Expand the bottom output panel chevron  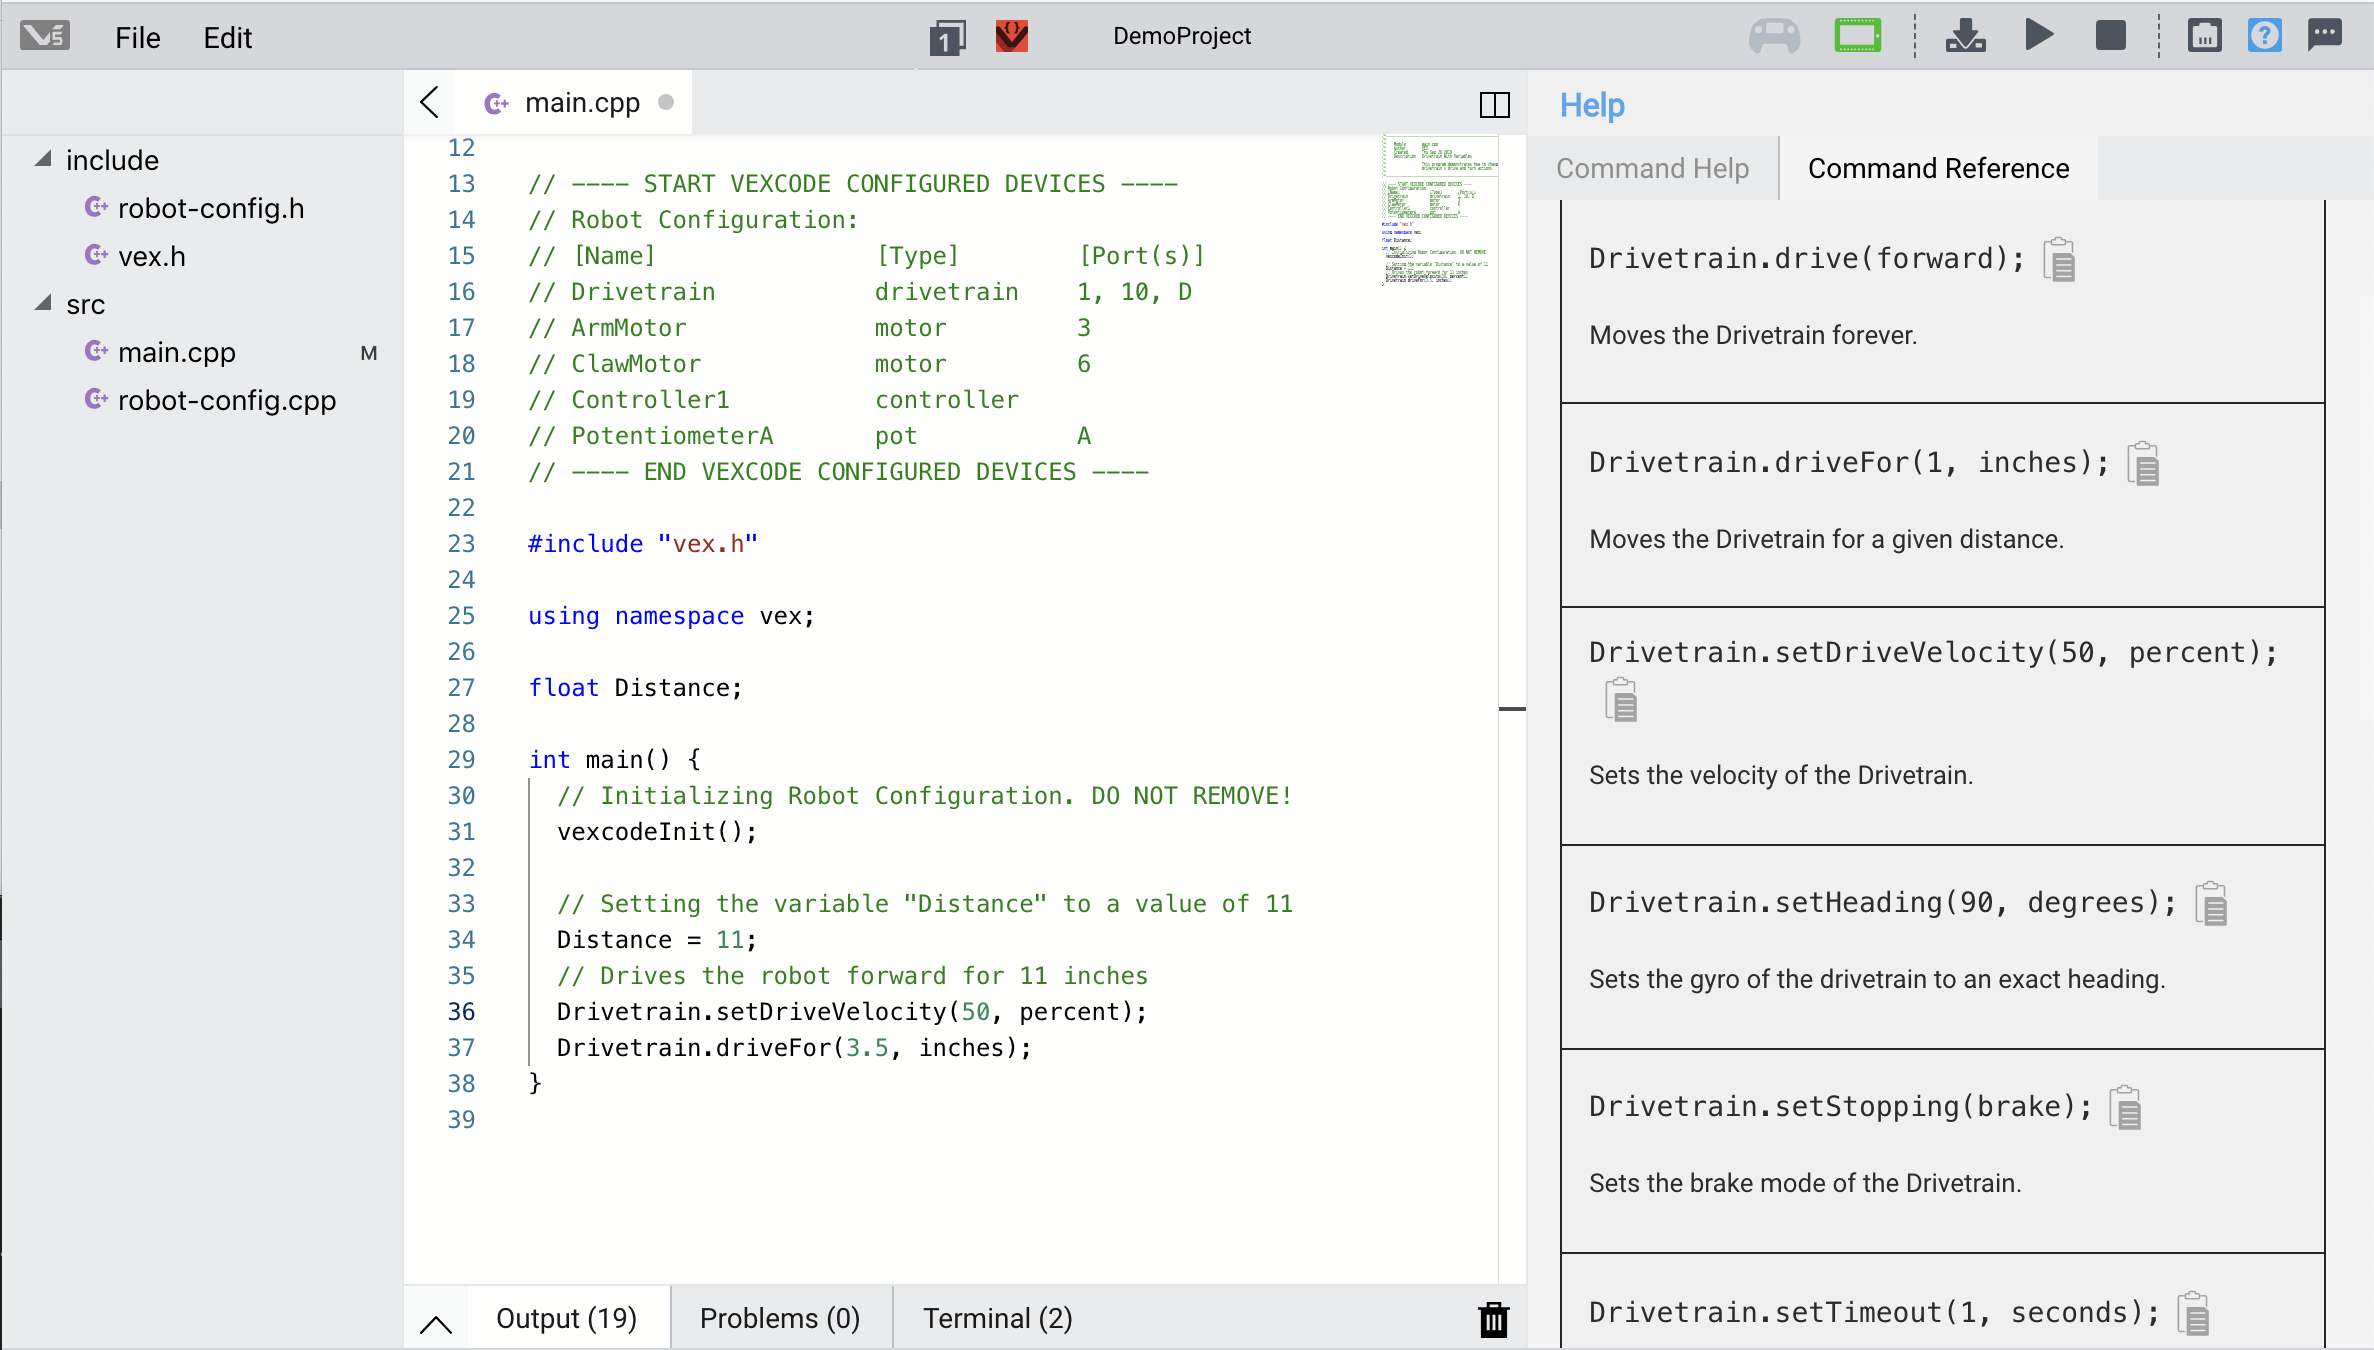point(436,1324)
